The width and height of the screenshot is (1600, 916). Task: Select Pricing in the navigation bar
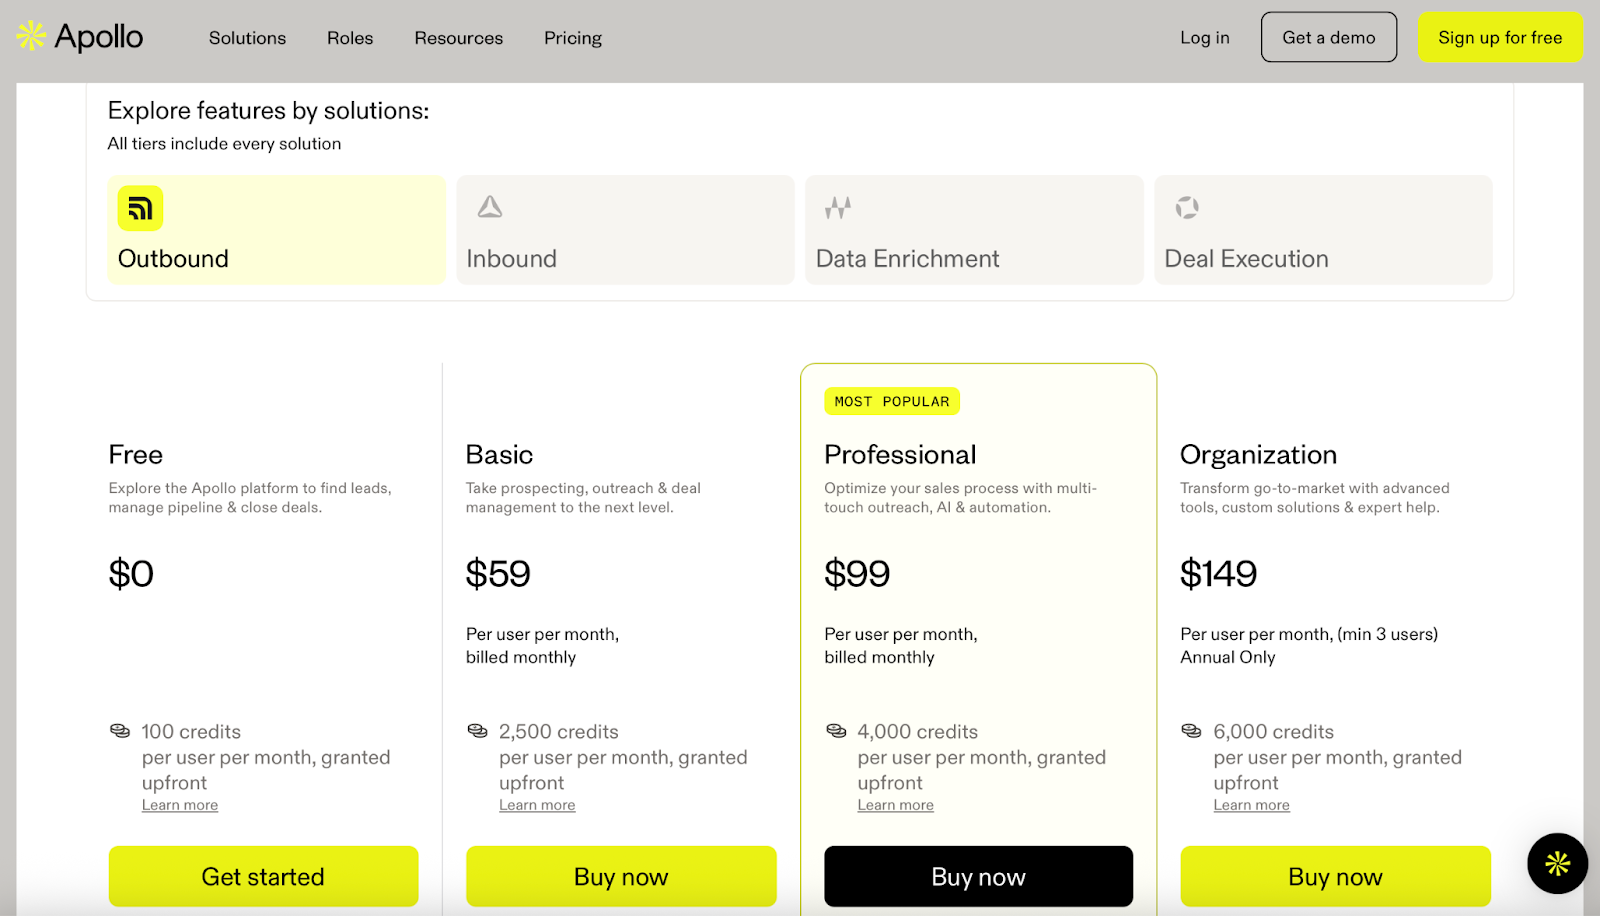(572, 37)
